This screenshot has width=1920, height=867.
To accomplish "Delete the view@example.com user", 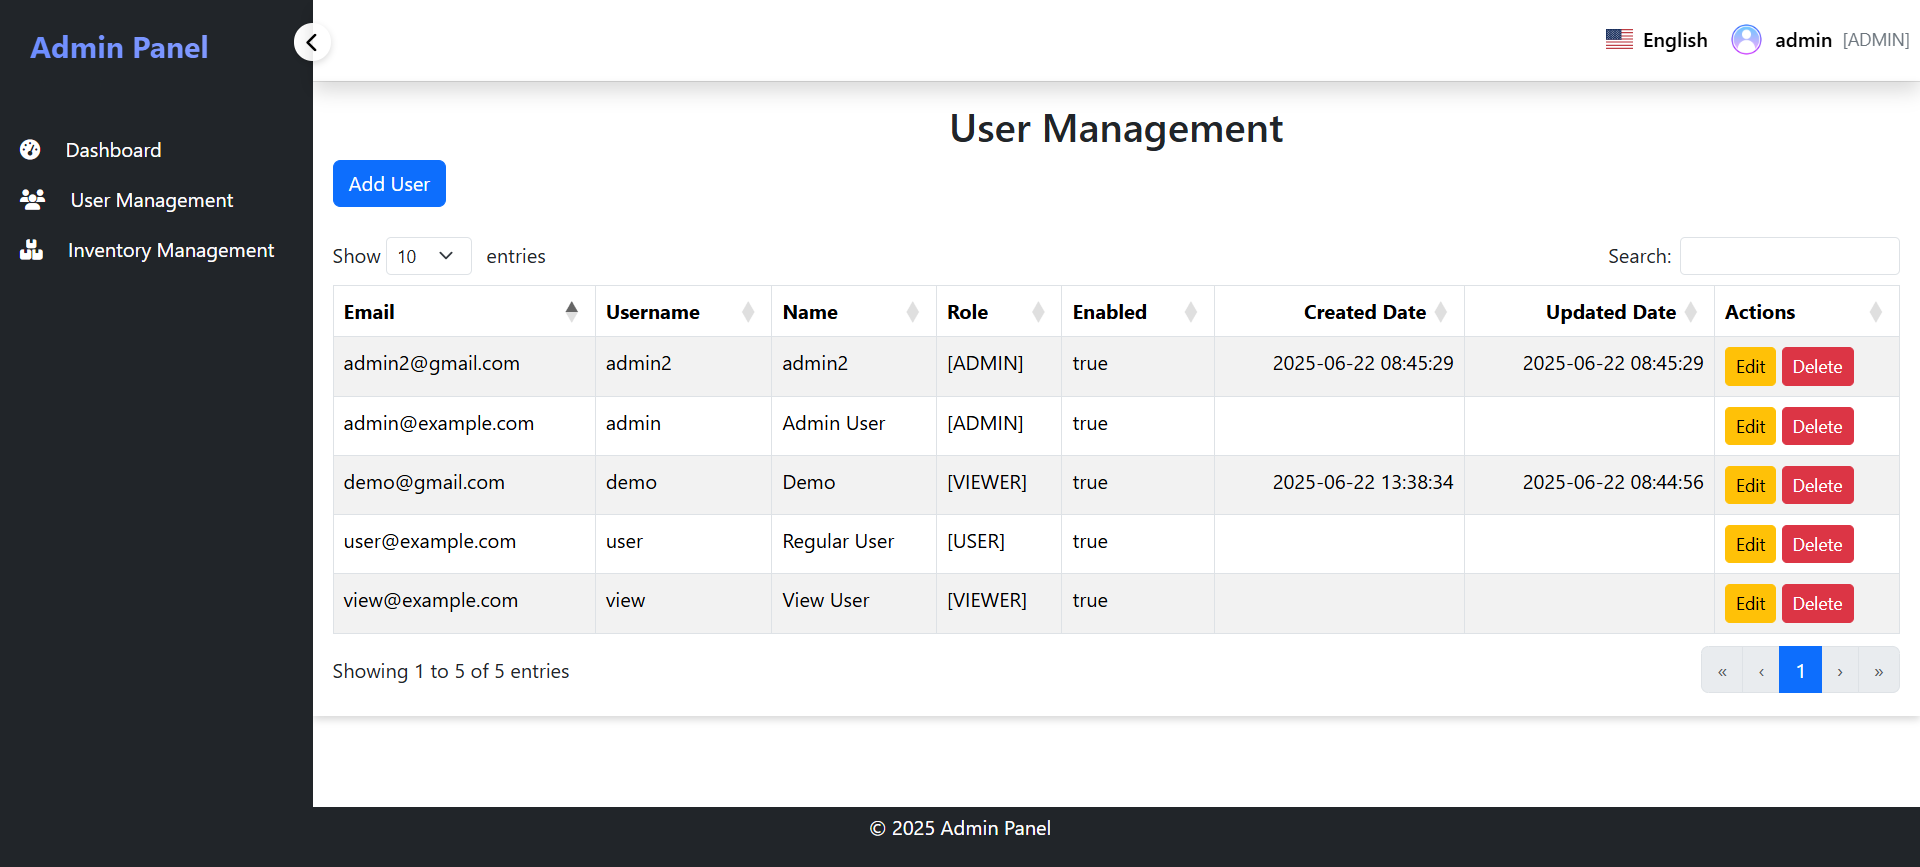I will tap(1817, 604).
